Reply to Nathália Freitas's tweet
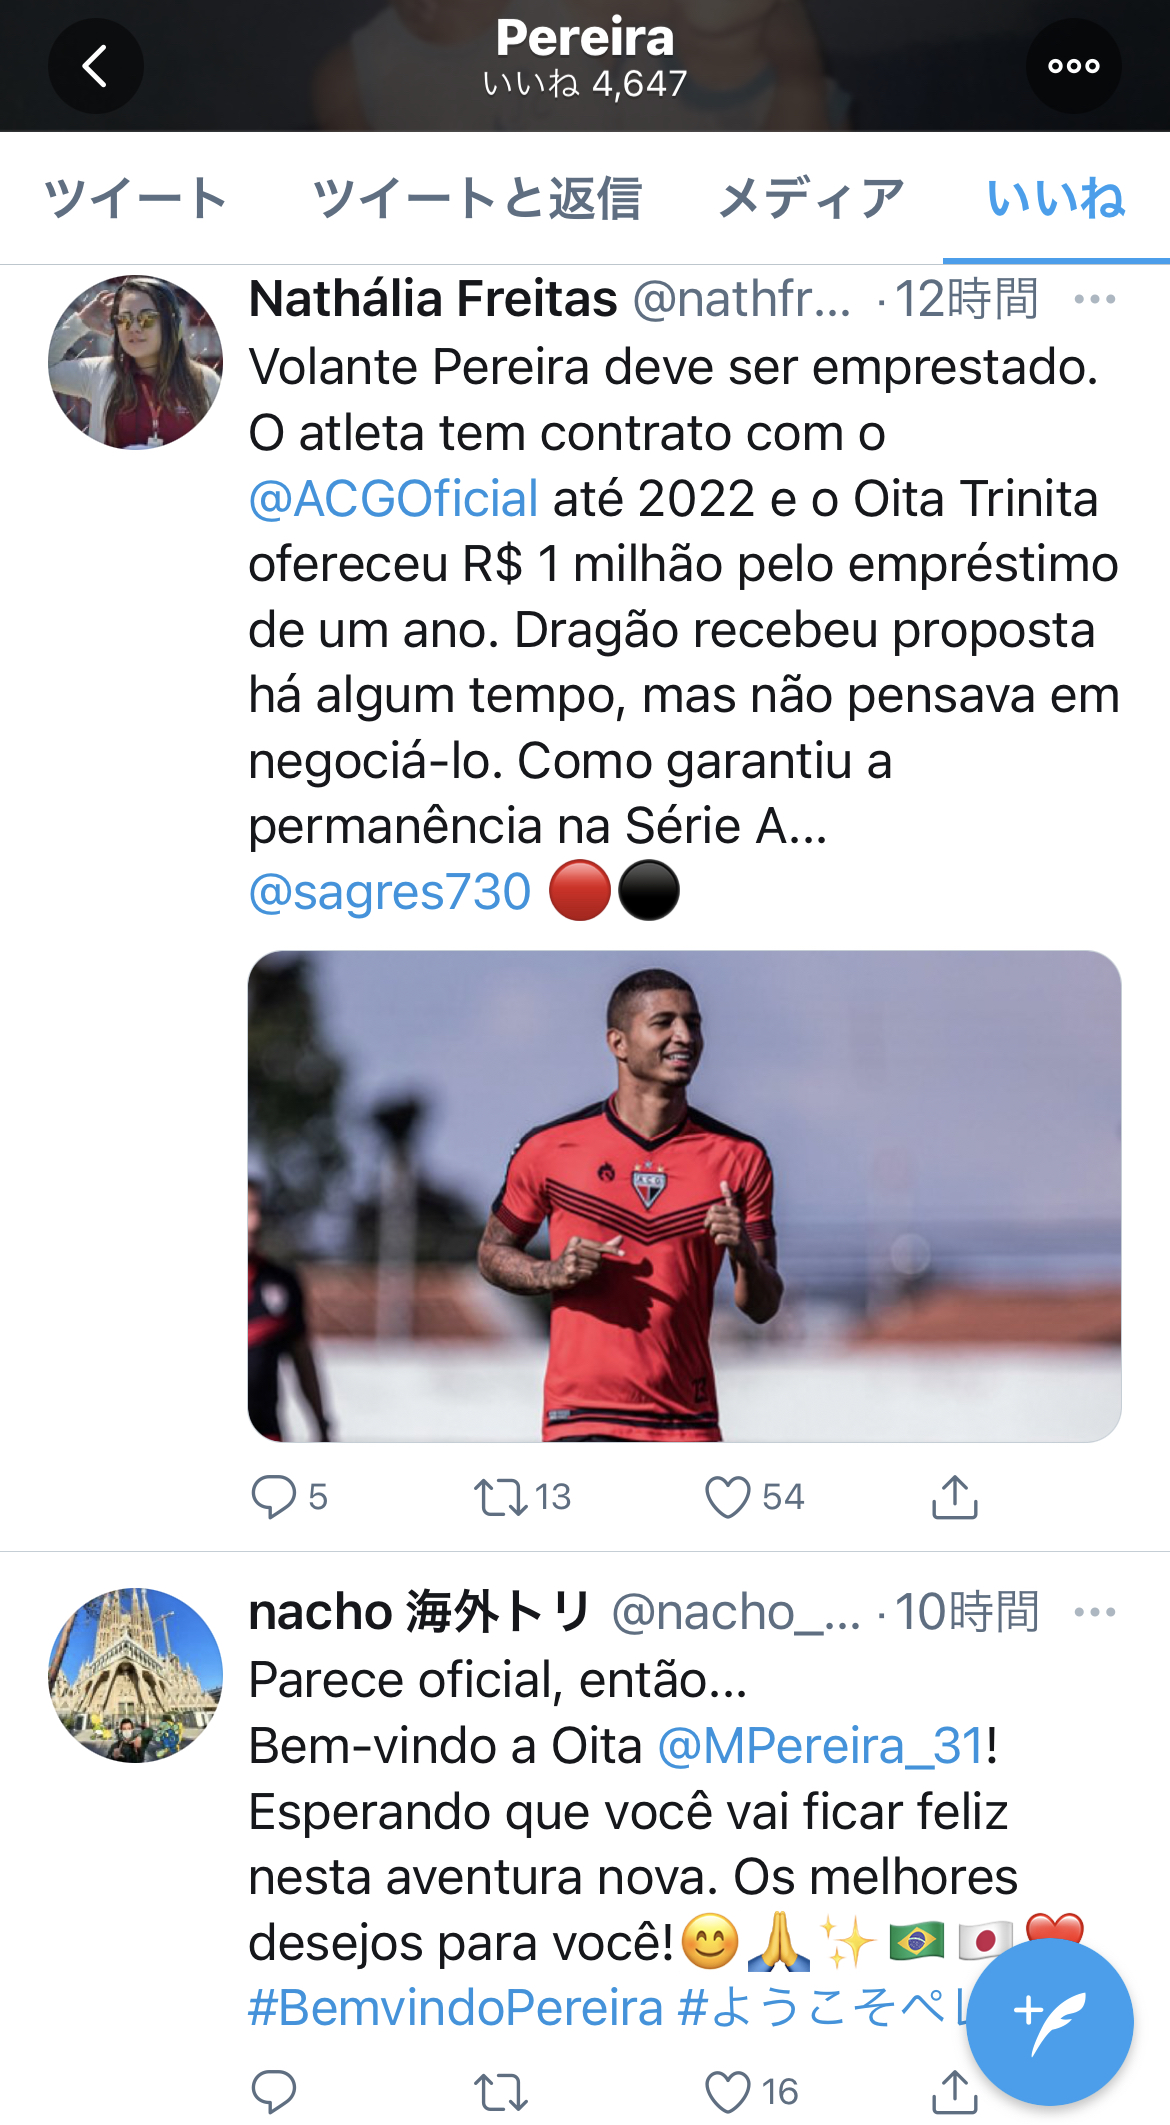Screen dimensions: 1170x2125 coord(273,1497)
